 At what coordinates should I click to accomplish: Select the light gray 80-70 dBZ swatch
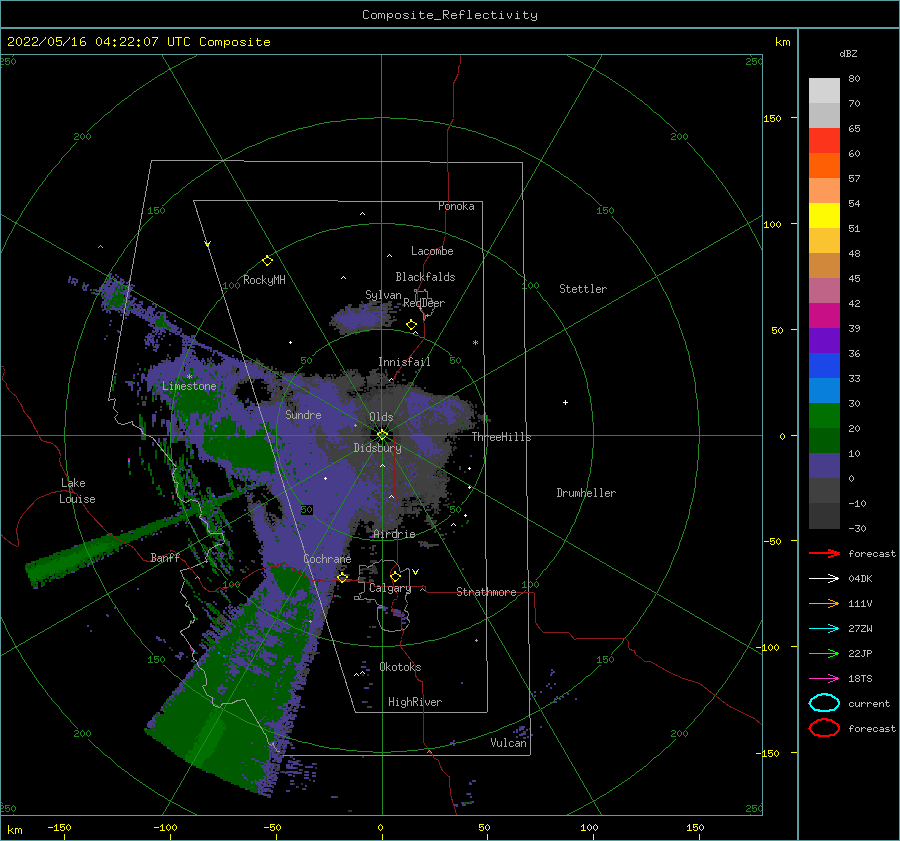click(x=824, y=91)
